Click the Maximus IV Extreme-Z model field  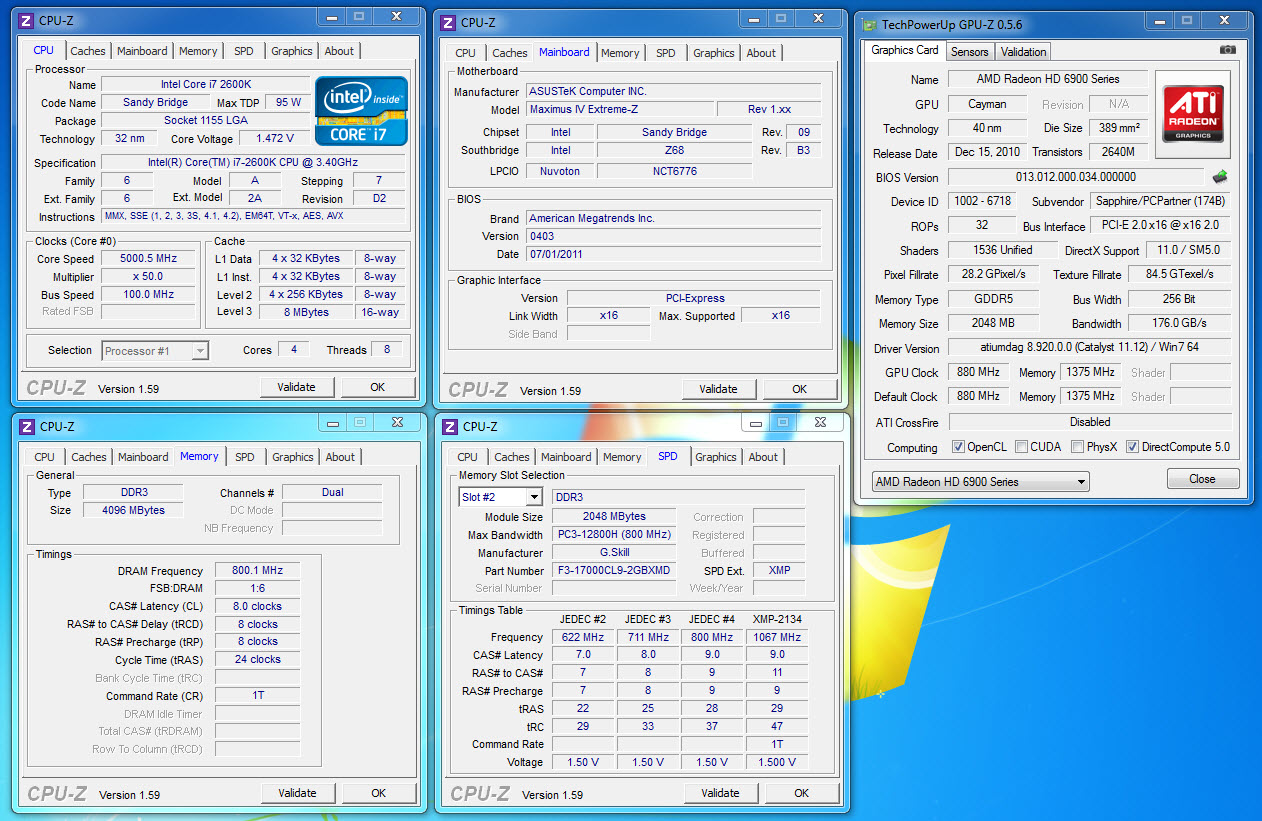pyautogui.click(x=619, y=109)
